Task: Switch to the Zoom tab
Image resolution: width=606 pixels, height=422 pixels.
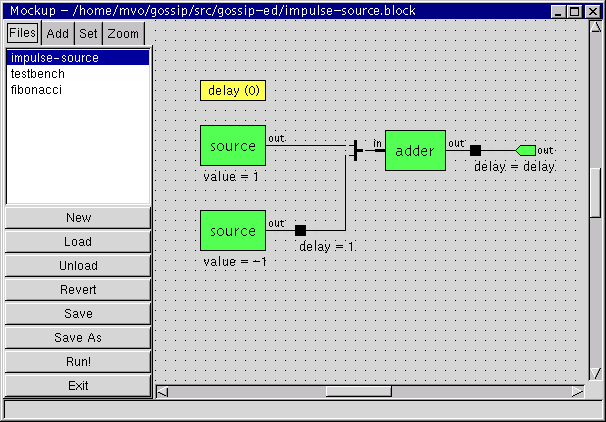Action: pos(123,34)
